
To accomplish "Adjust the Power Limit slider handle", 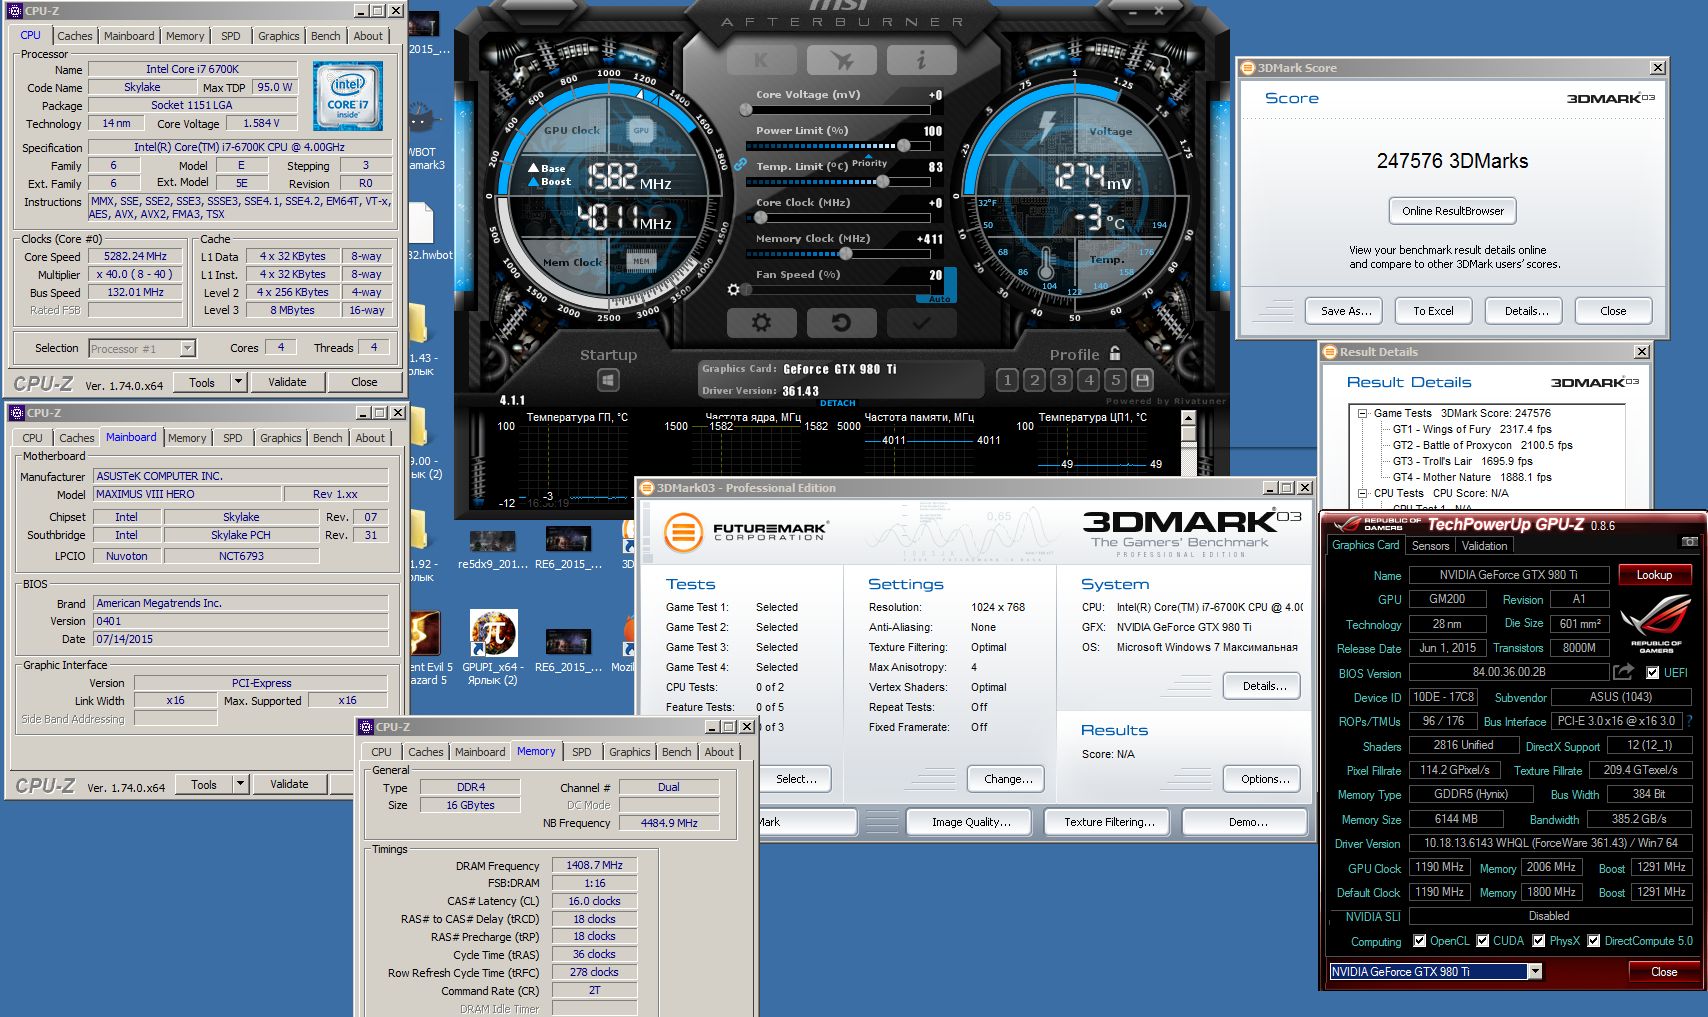I will pyautogui.click(x=903, y=146).
